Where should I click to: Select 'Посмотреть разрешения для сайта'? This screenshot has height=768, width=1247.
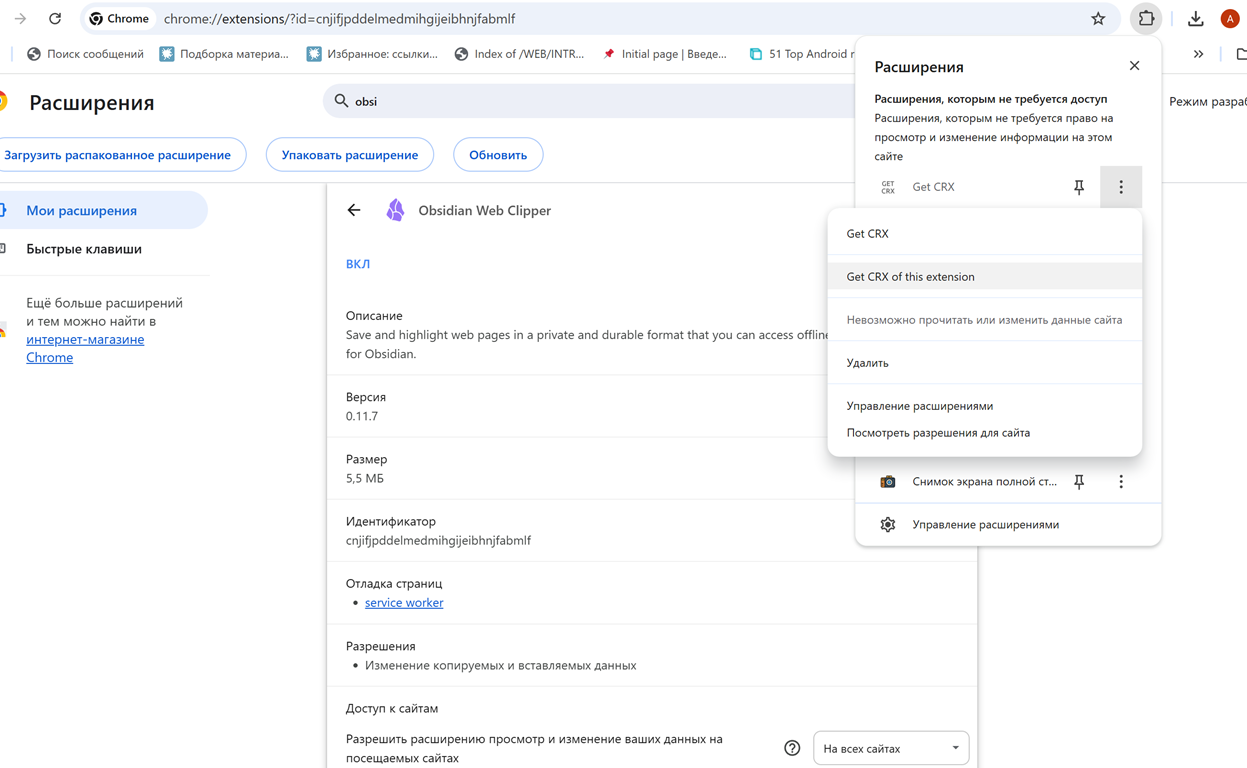tap(985, 433)
